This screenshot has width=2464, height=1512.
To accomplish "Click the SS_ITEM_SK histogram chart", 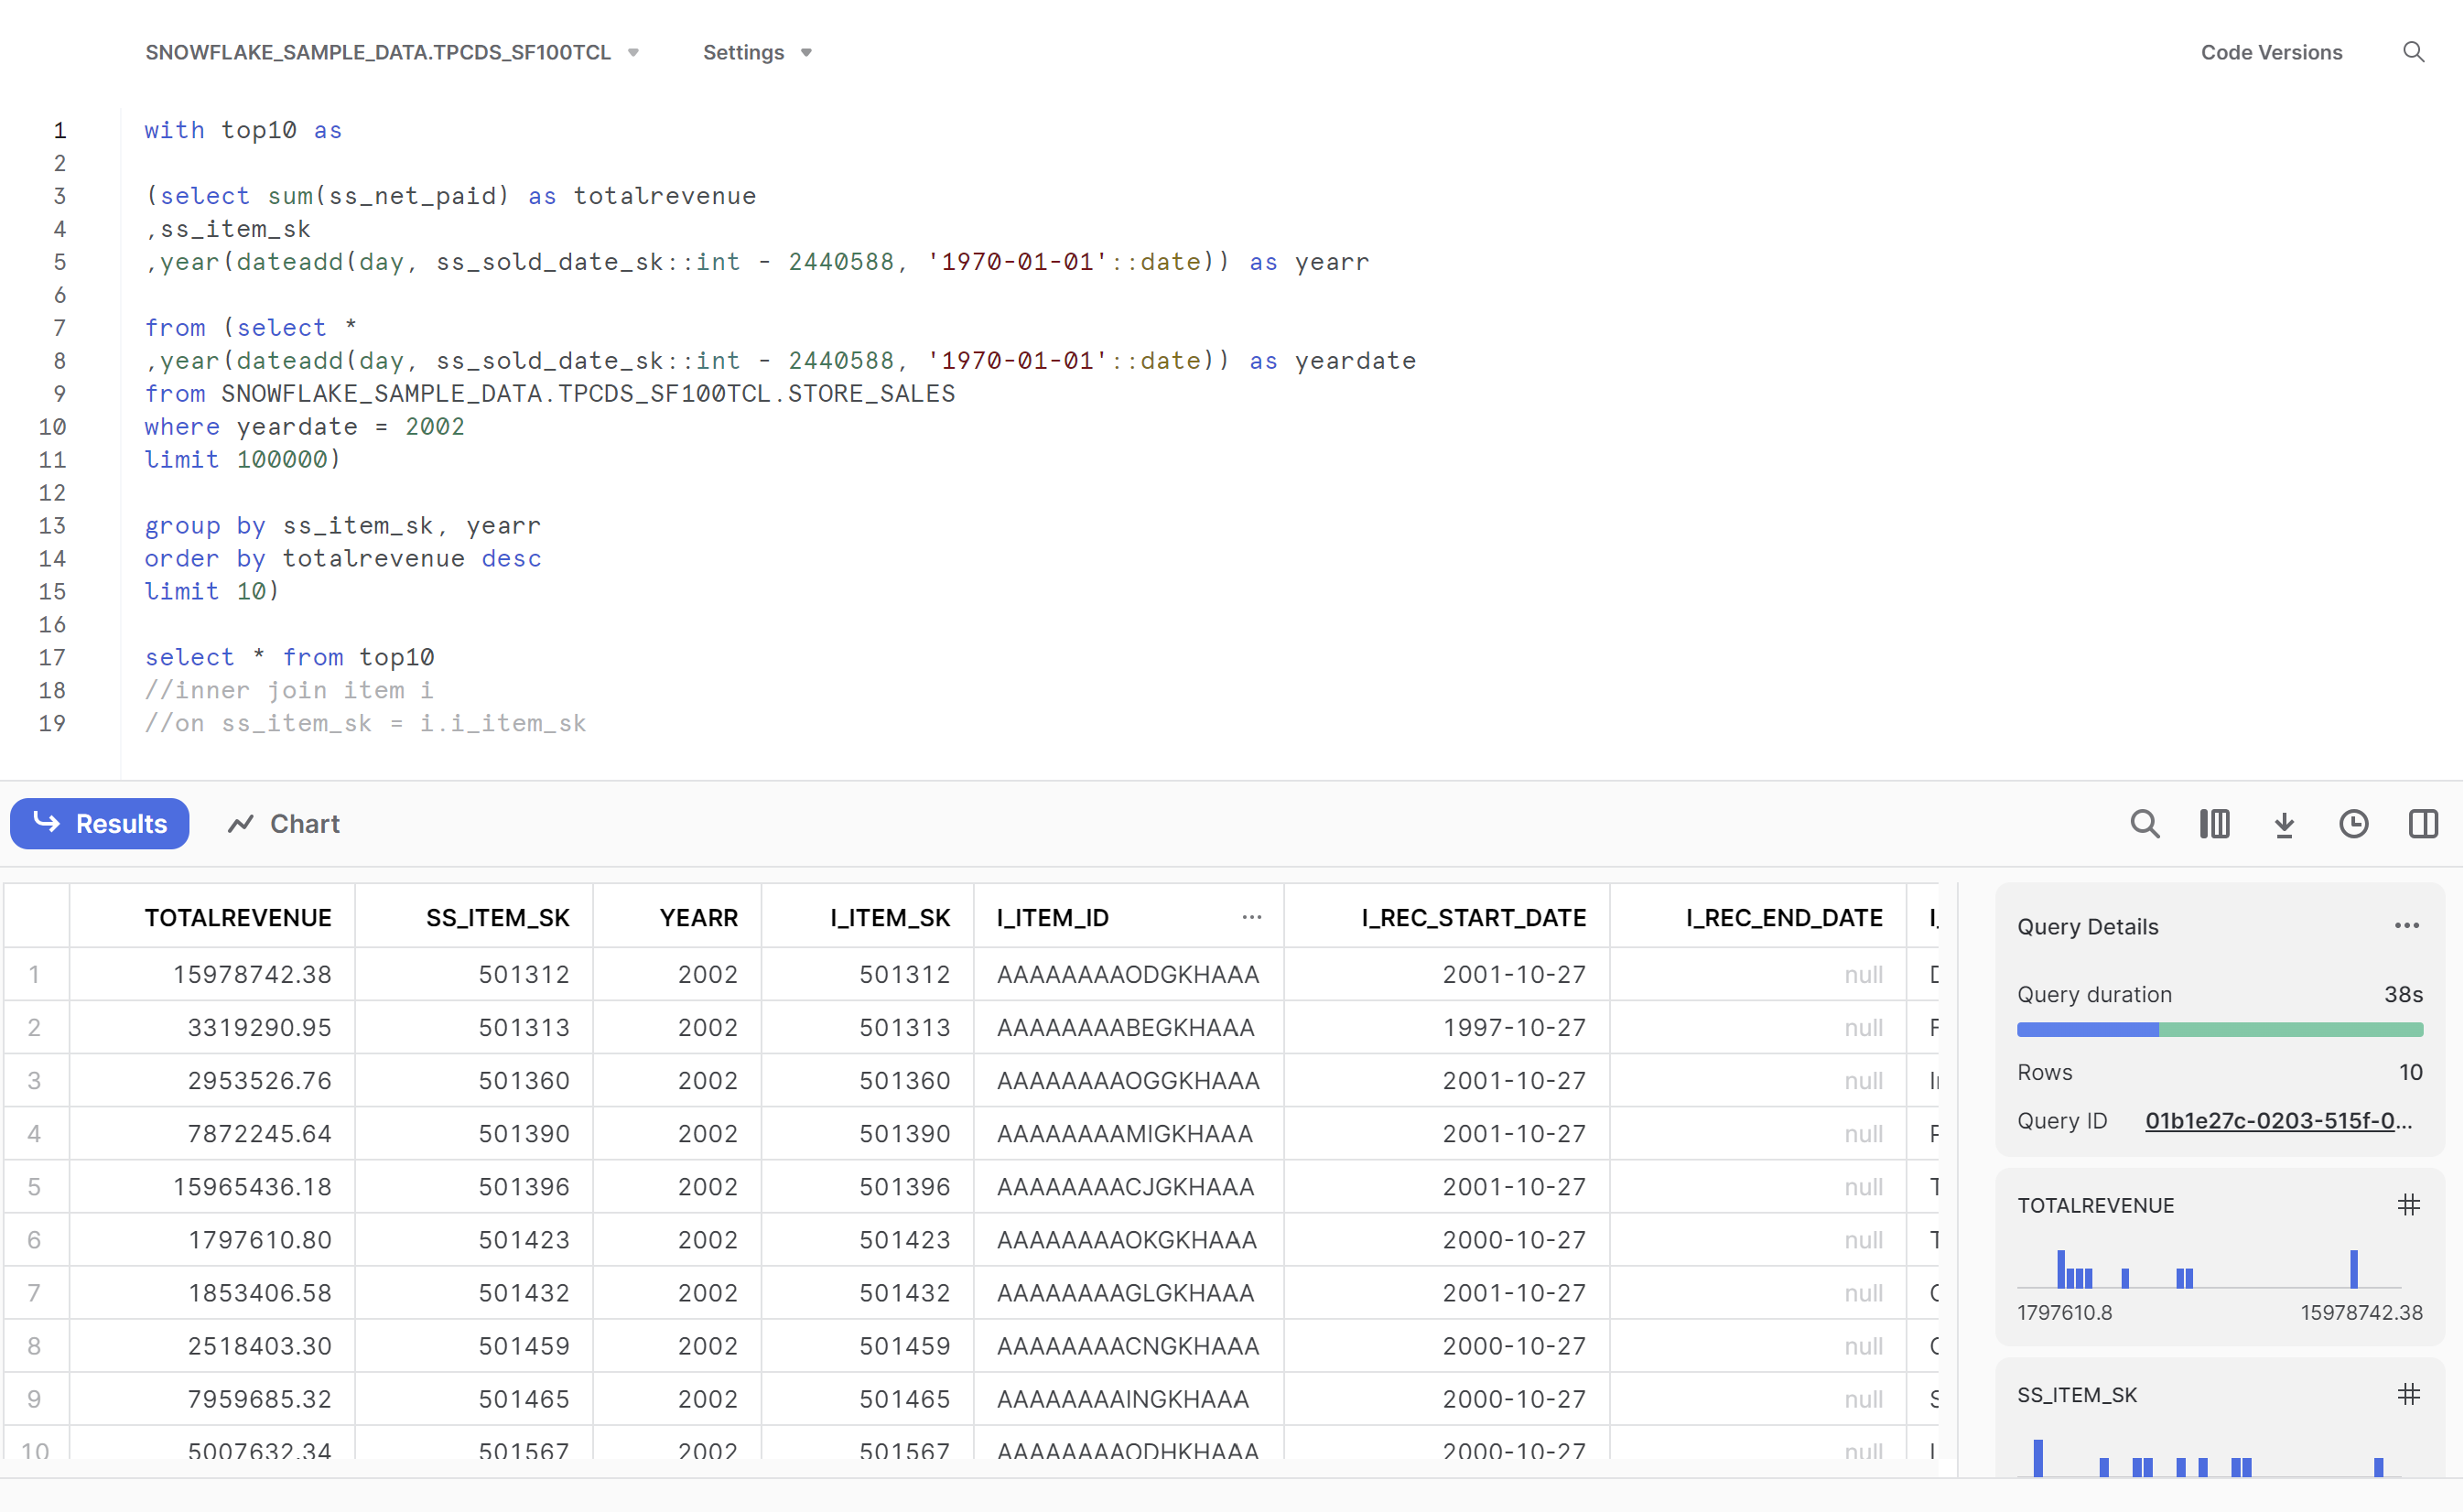I will coord(2209,1458).
